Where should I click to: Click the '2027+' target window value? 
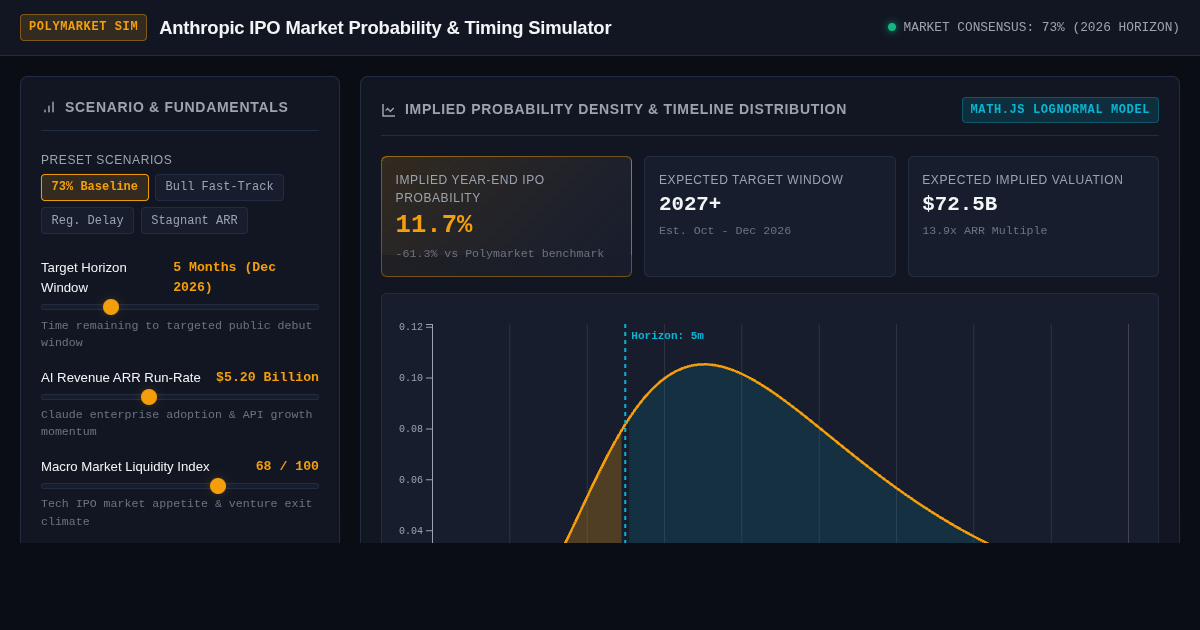click(690, 204)
